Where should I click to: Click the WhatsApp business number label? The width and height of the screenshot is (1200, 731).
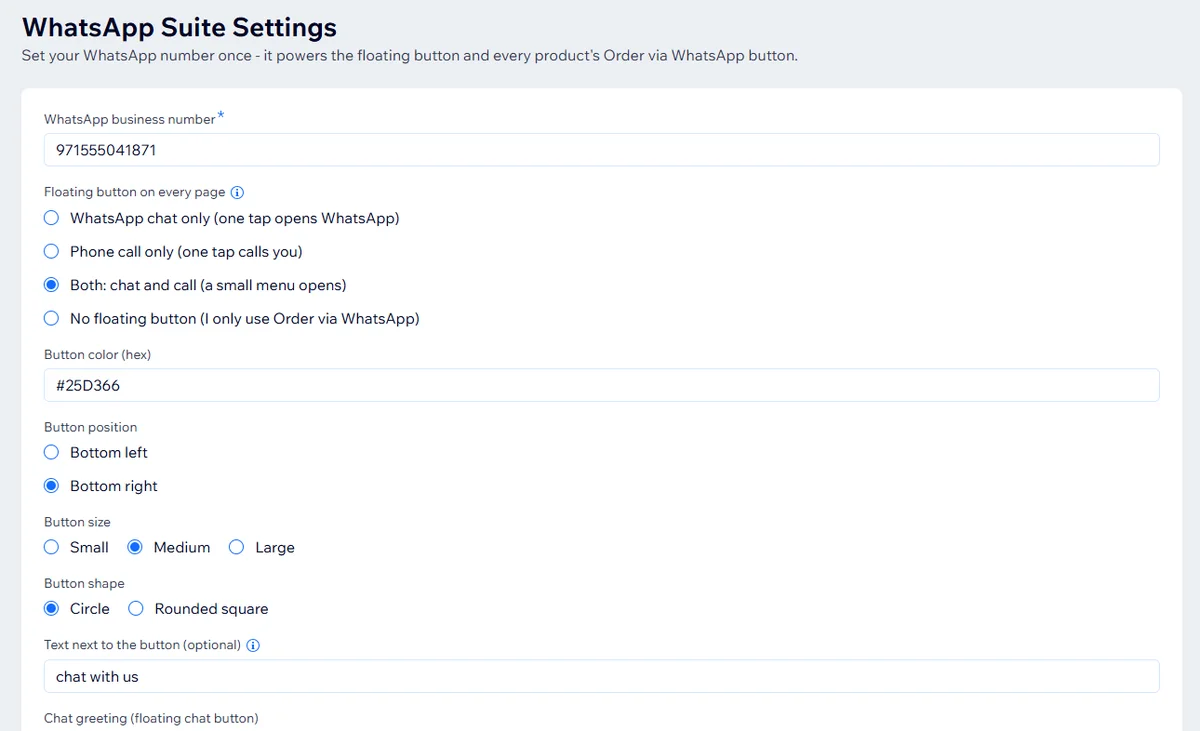[x=129, y=119]
